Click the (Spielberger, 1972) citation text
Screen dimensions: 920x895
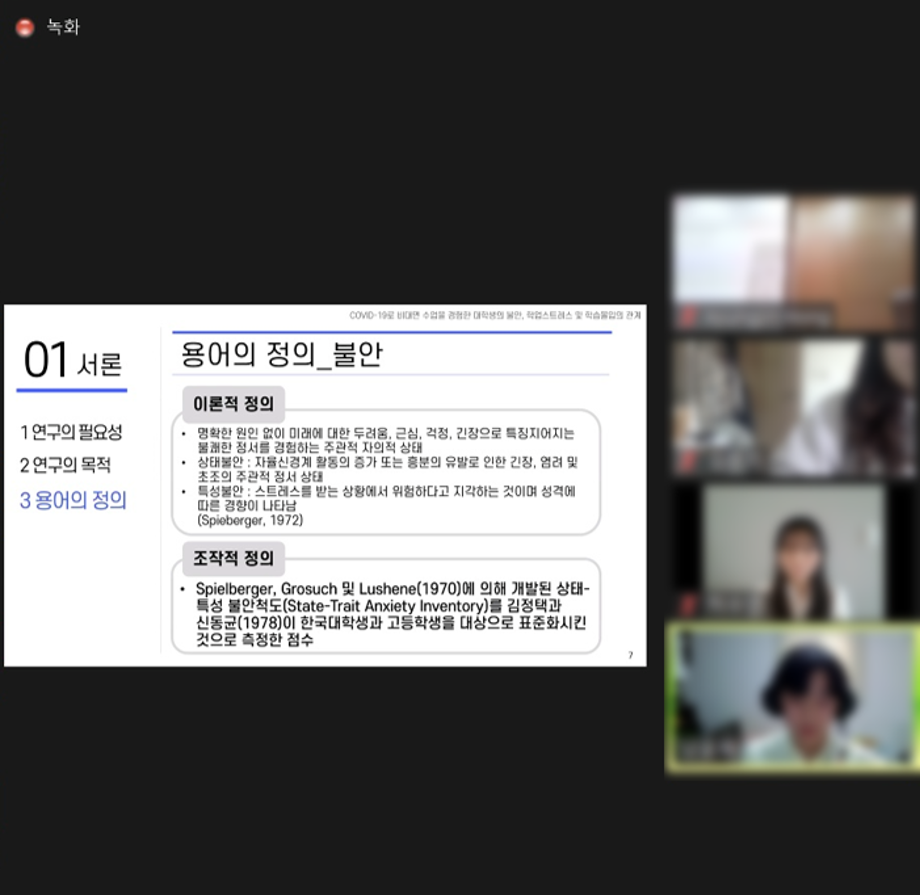[x=250, y=521]
